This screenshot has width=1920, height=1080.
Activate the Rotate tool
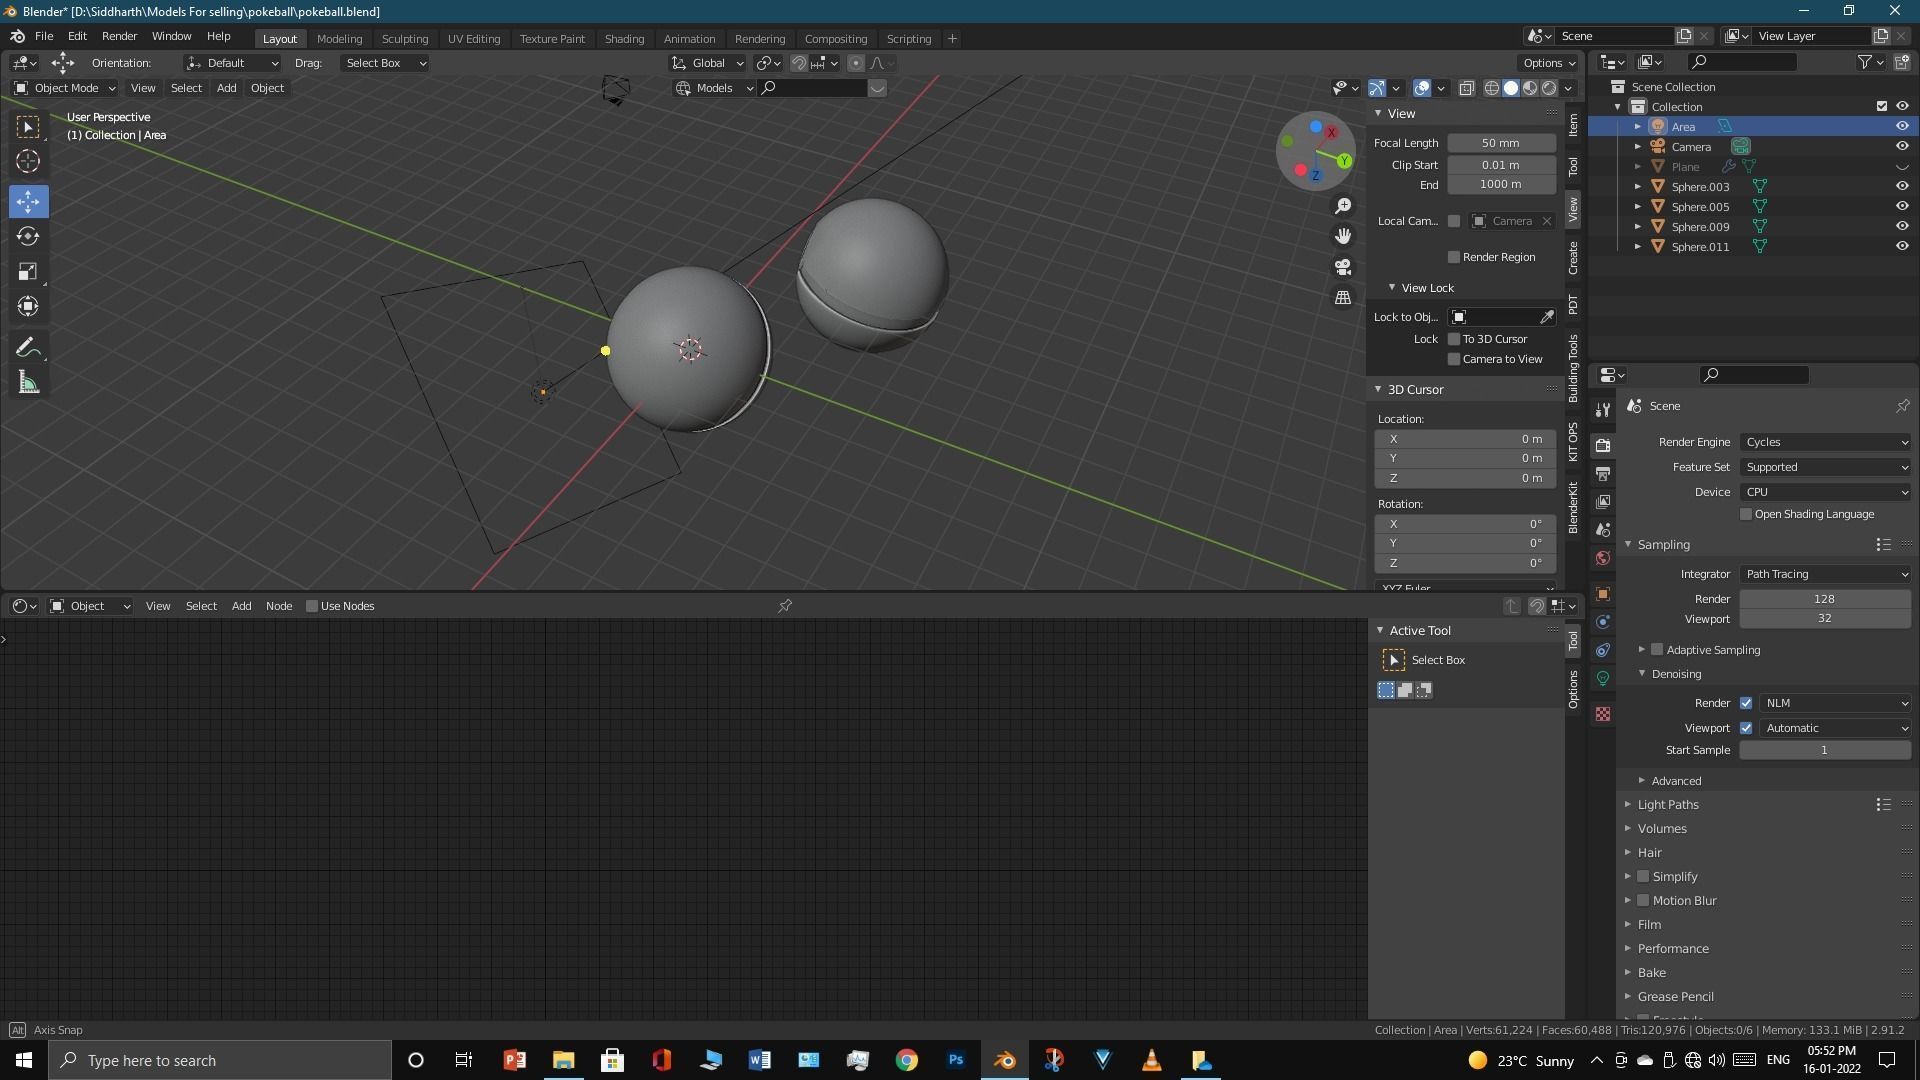point(28,236)
